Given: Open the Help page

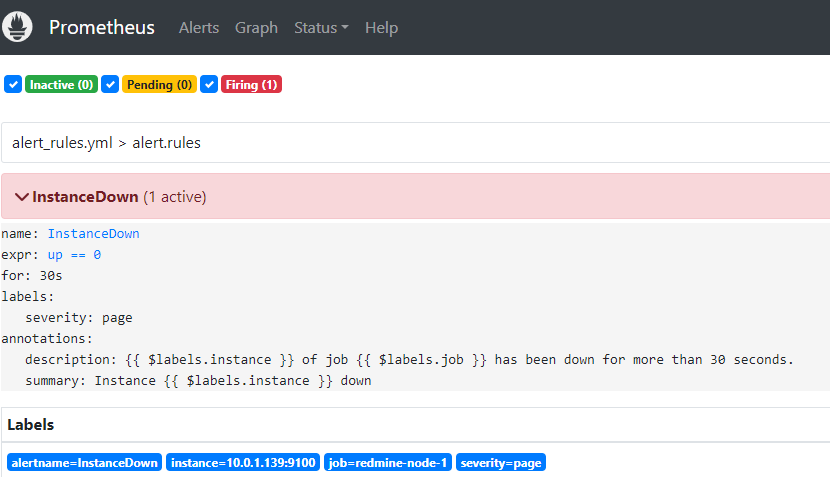Looking at the screenshot, I should [381, 28].
